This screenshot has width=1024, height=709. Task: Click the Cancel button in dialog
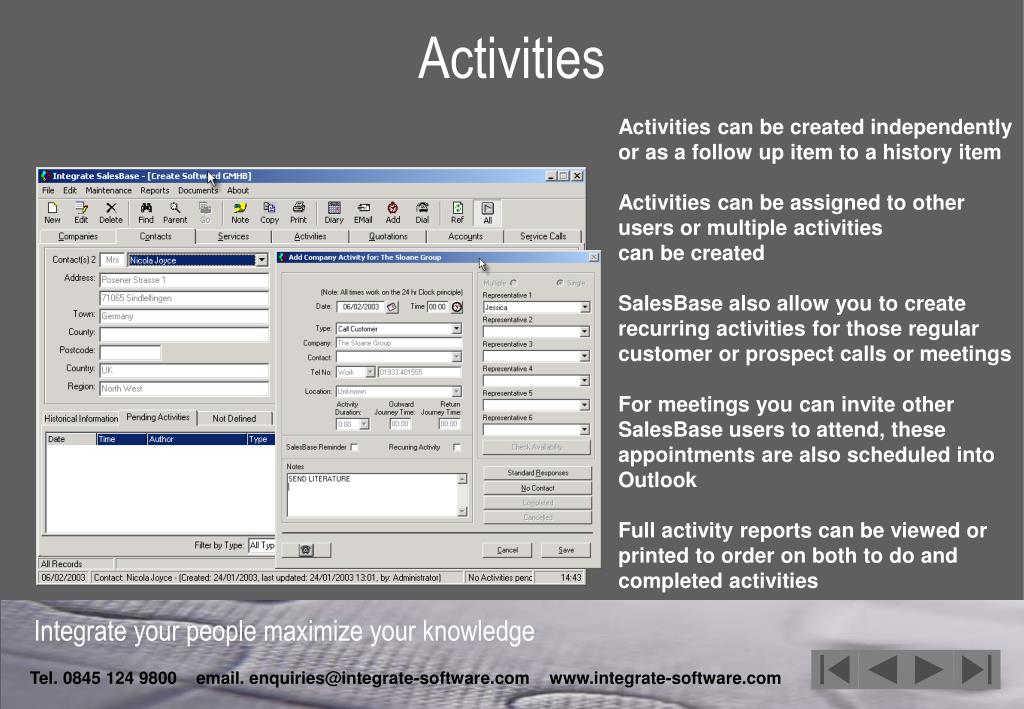(x=507, y=550)
